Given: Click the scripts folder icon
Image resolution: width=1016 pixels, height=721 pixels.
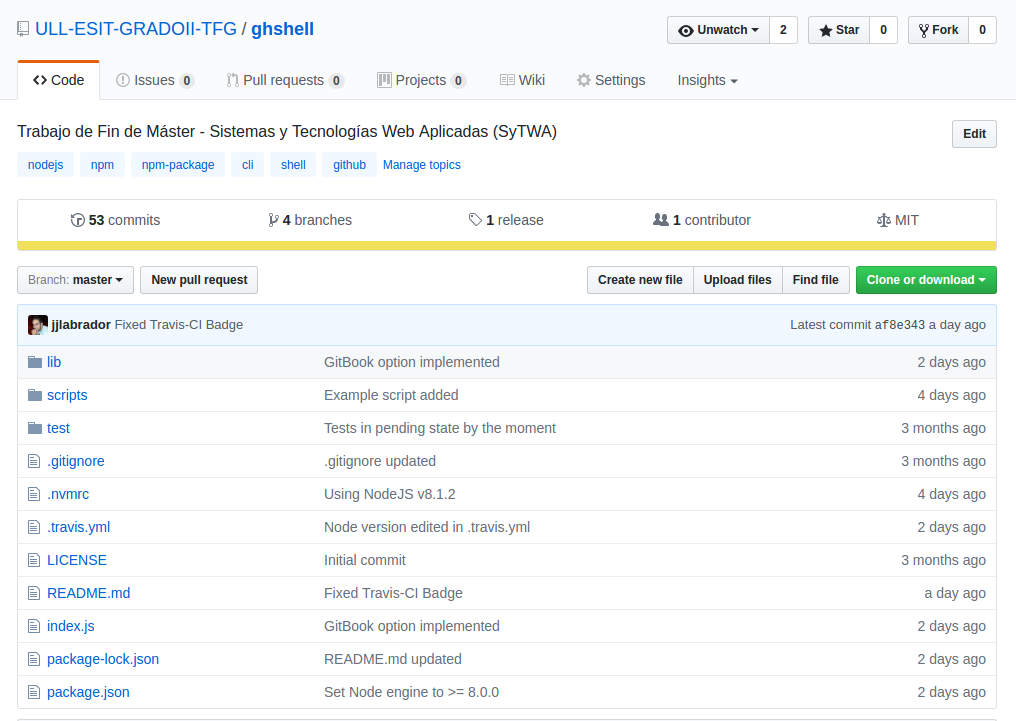Looking at the screenshot, I should (x=35, y=395).
